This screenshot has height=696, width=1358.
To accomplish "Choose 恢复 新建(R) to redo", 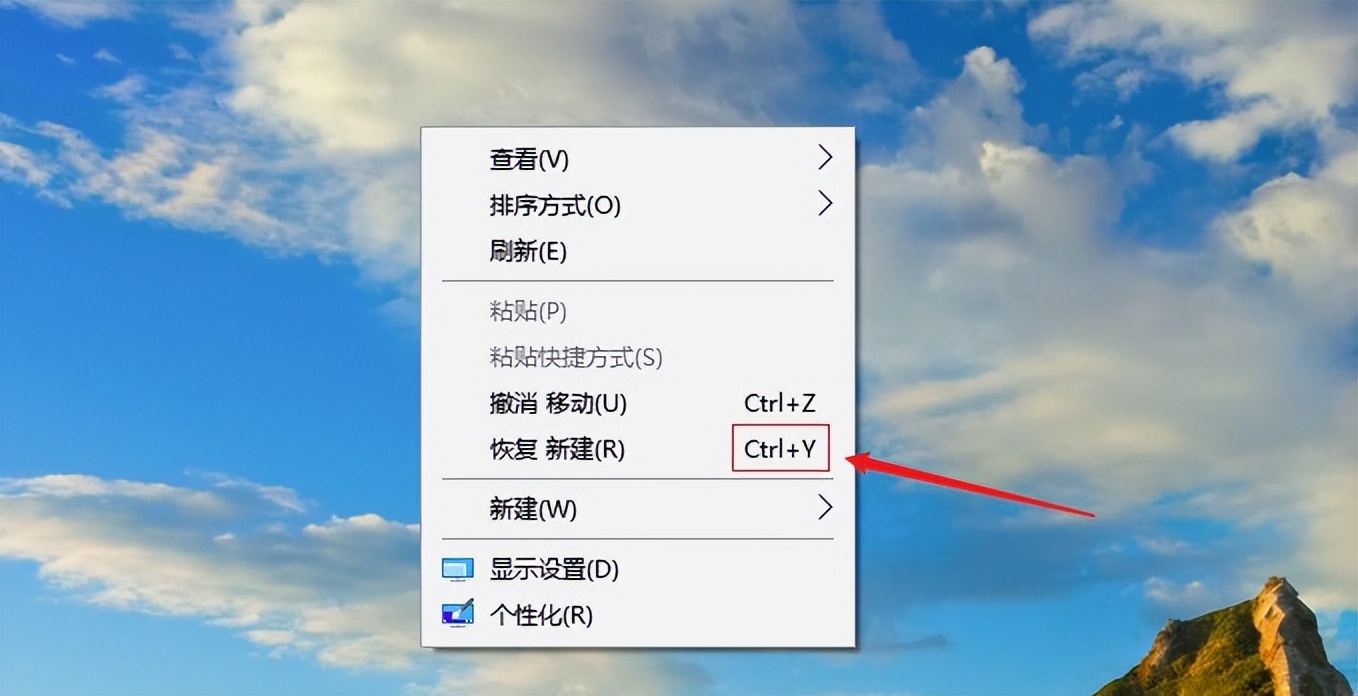I will click(x=557, y=449).
